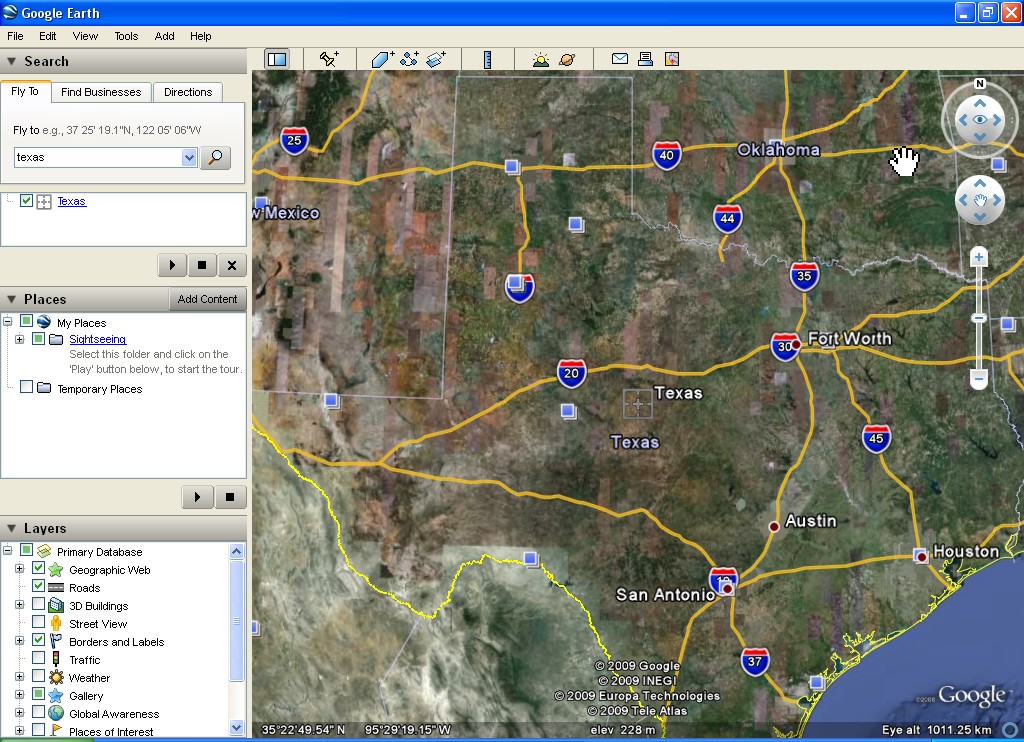Click the Interstate 45 shield
This screenshot has width=1024, height=742.
(876, 438)
